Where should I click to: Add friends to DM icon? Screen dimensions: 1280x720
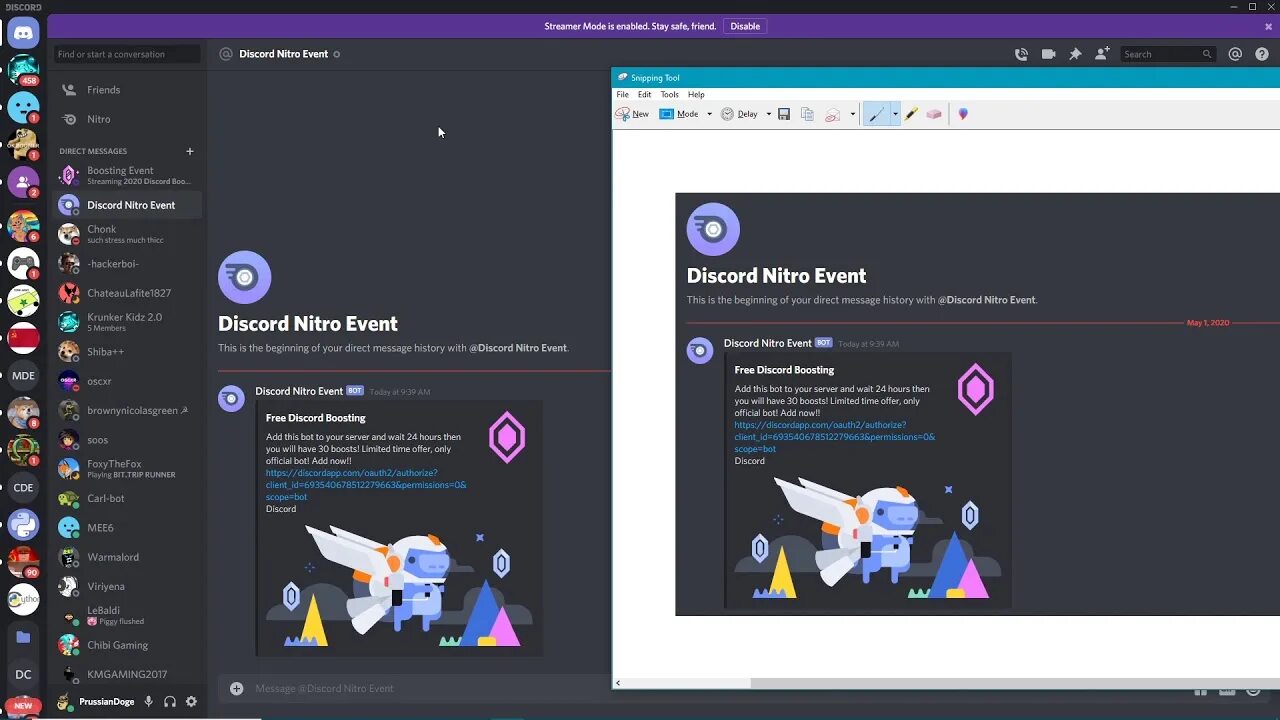coord(1102,54)
